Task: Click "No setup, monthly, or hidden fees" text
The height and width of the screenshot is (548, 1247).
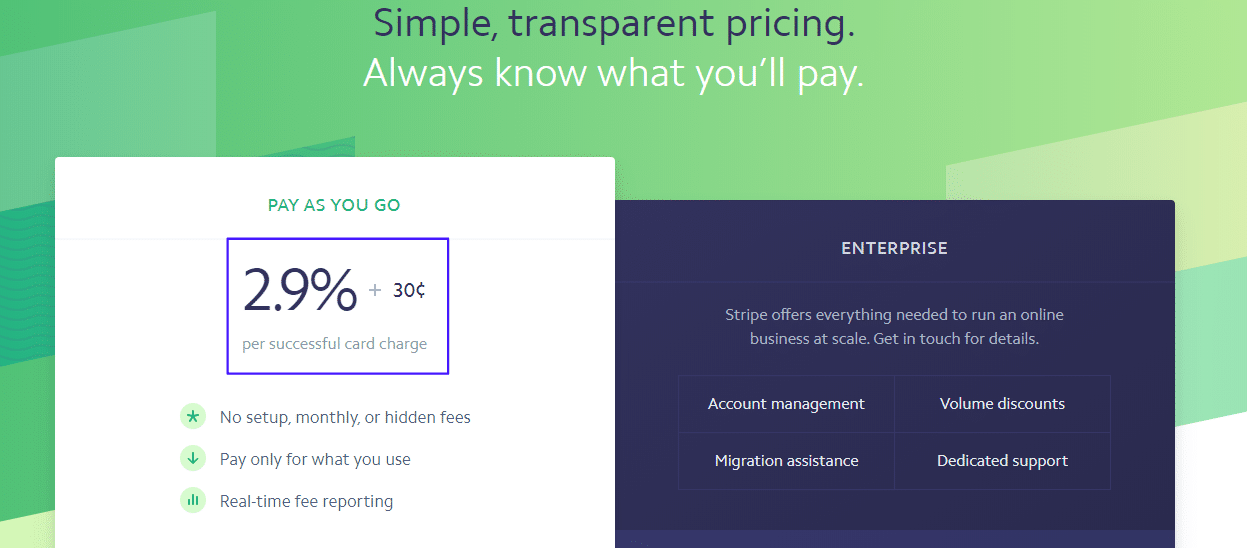Action: tap(345, 417)
